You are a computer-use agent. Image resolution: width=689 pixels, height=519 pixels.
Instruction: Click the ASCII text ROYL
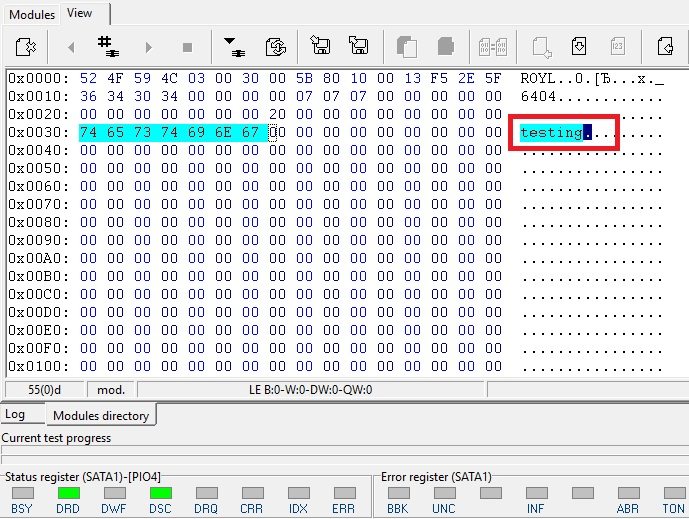pyautogui.click(x=538, y=79)
